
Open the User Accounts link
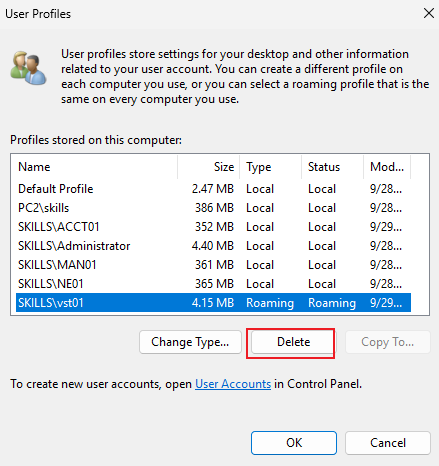(233, 384)
